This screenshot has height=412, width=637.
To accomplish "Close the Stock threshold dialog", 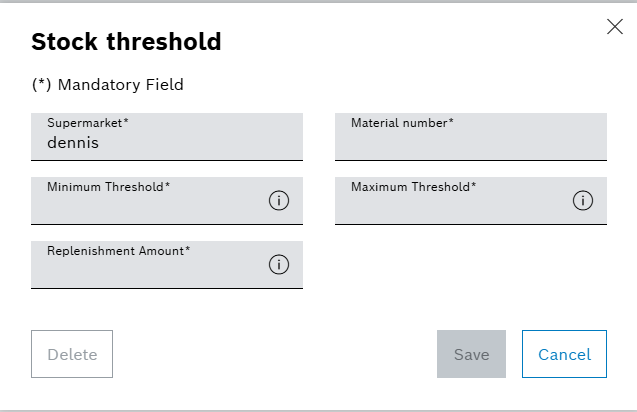I will pos(615,27).
